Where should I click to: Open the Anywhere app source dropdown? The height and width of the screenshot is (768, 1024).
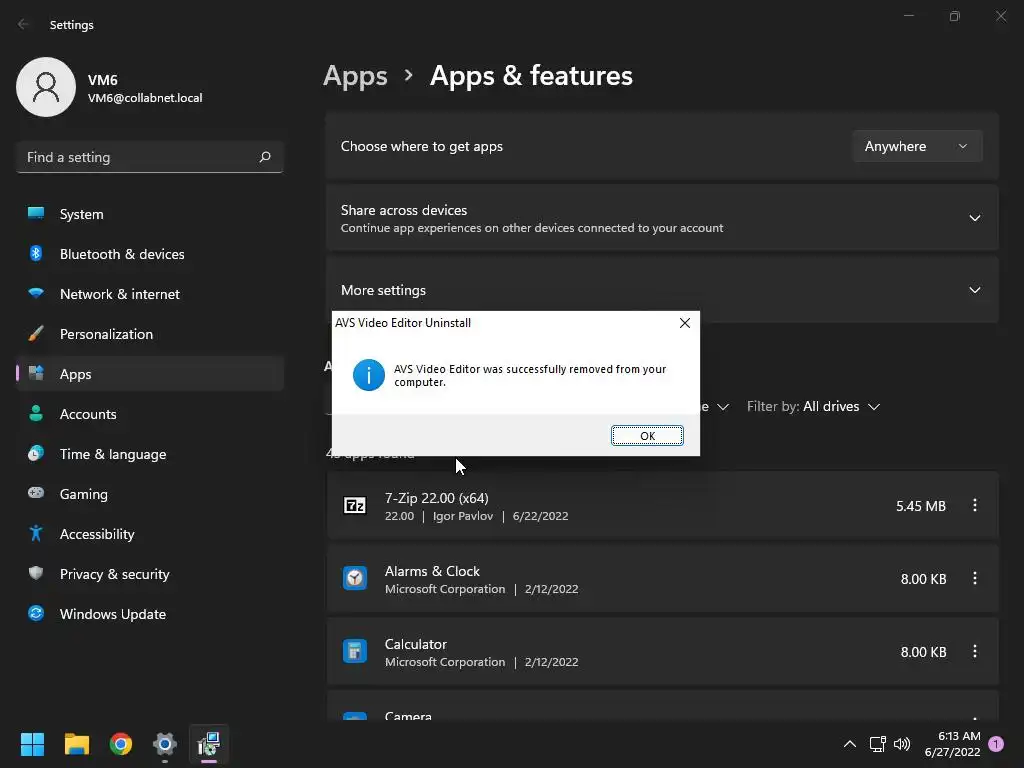click(916, 146)
